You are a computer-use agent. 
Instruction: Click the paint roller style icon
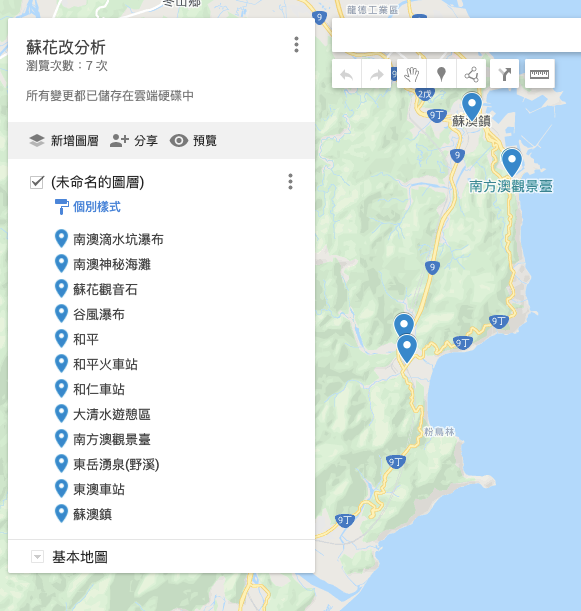point(62,207)
